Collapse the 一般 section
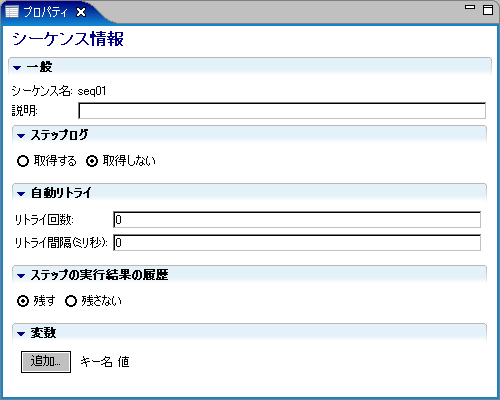 click(17, 68)
